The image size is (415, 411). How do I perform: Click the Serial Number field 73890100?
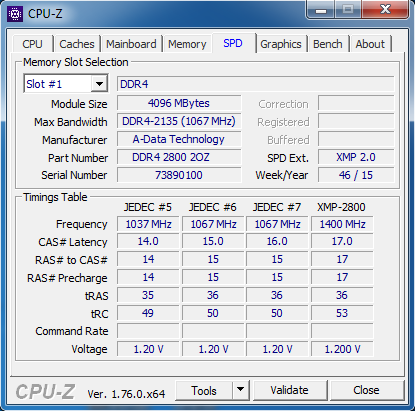point(179,175)
